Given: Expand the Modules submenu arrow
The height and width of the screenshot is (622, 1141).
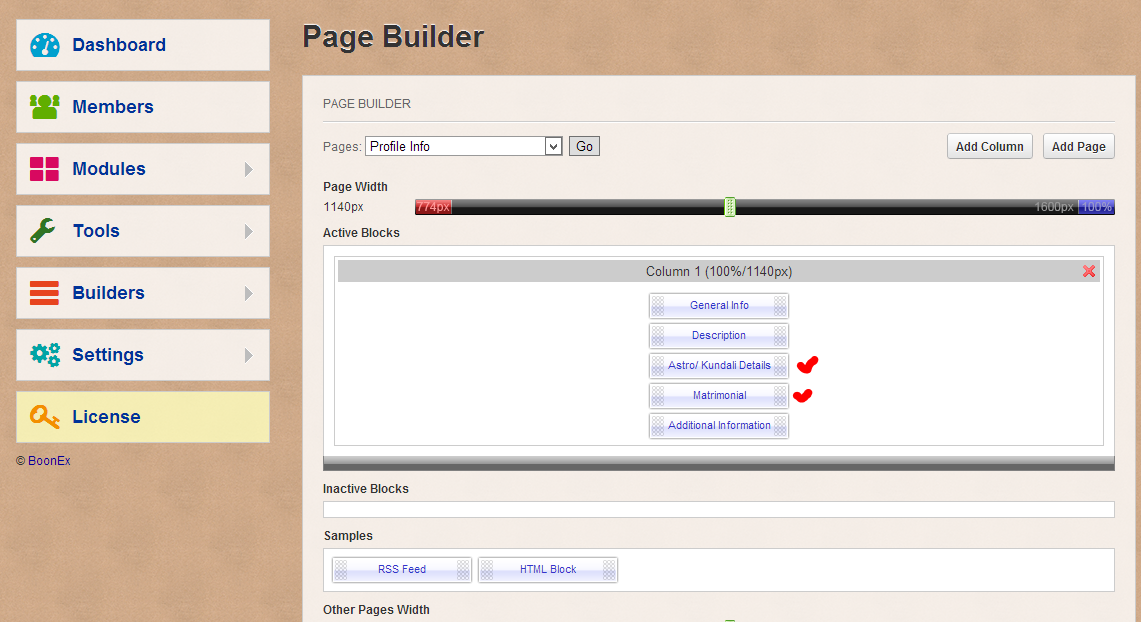Looking at the screenshot, I should click(248, 169).
